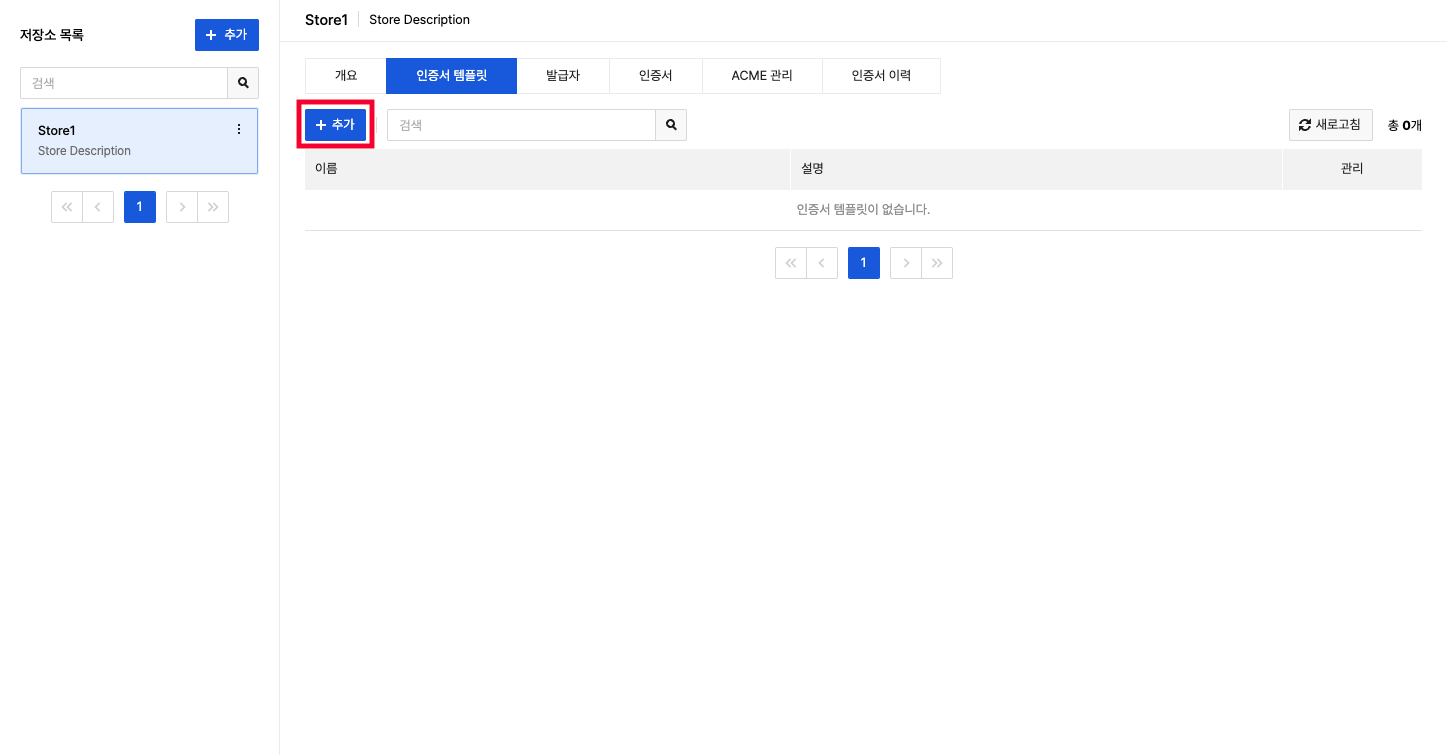
Task: Go to previous page of template table
Action: (822, 263)
